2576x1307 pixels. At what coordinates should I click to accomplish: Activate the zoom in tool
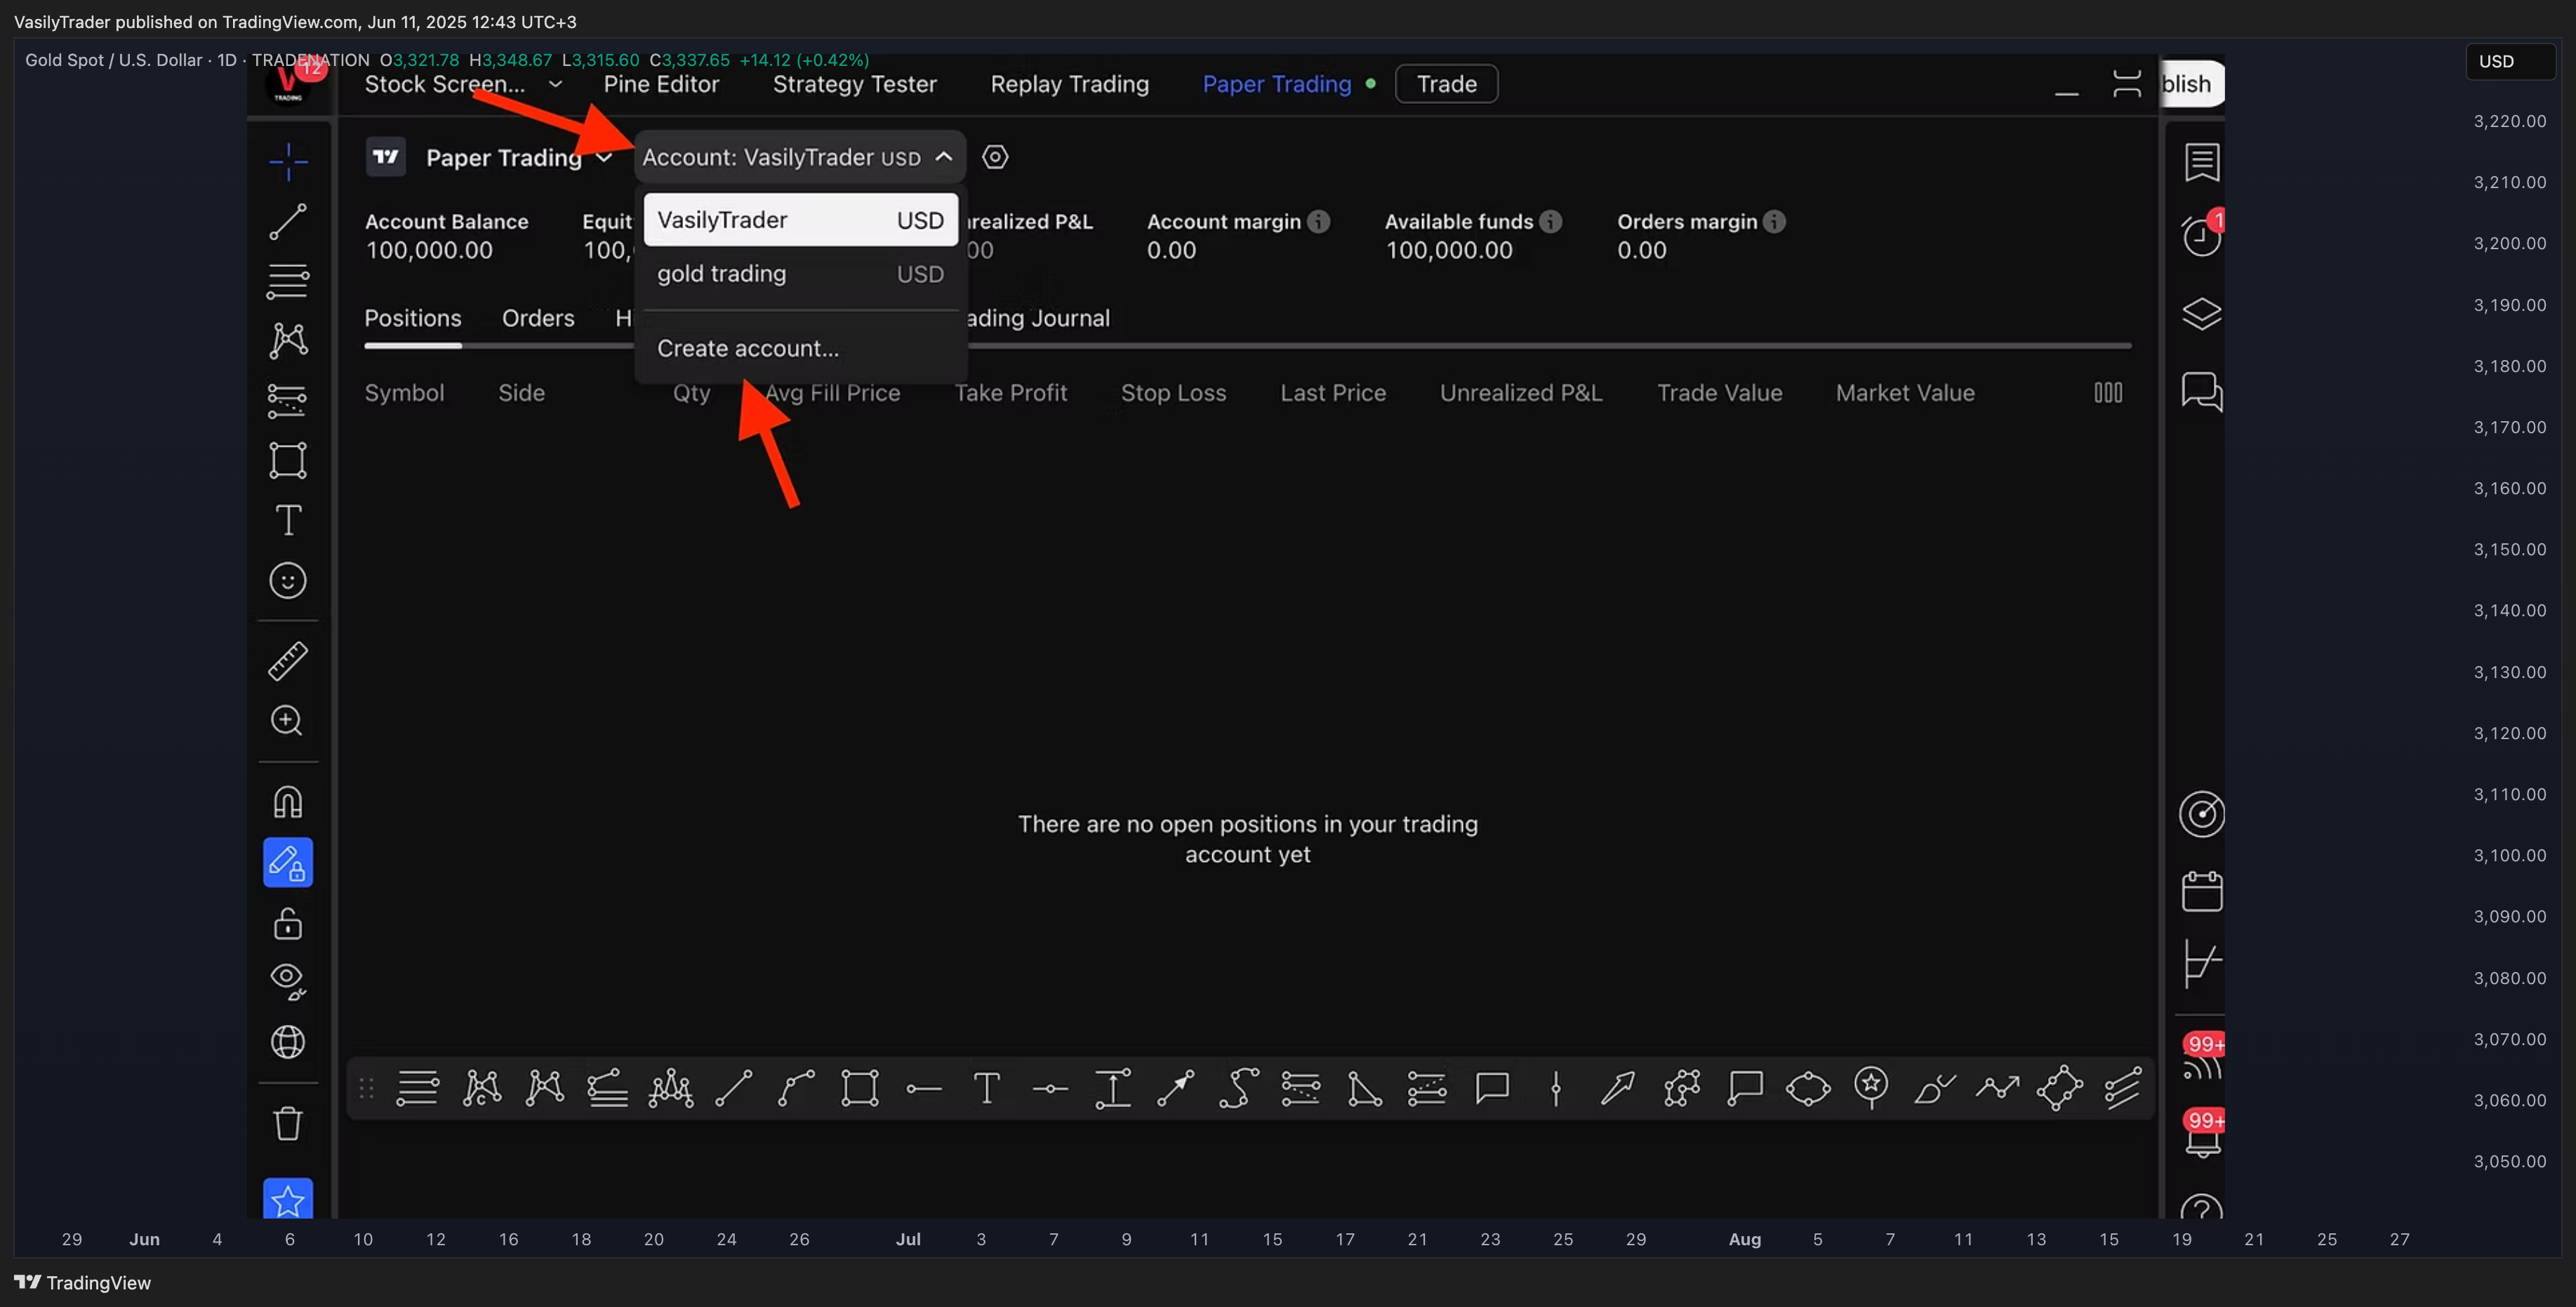coord(288,721)
